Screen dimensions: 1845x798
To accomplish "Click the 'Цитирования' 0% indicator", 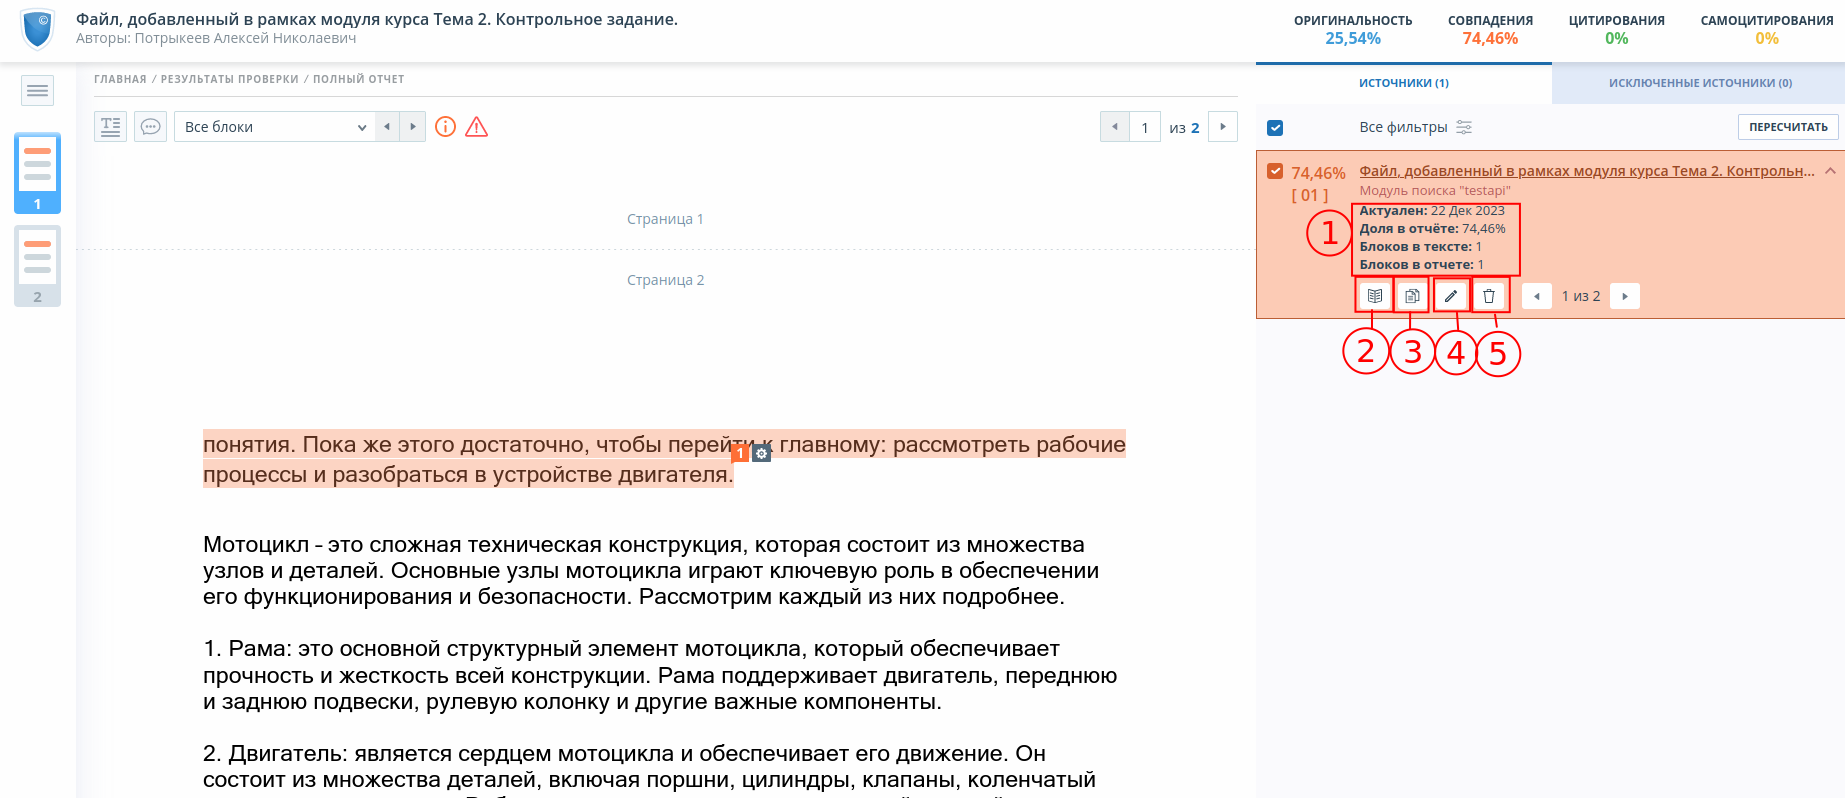I will 1617,29.
